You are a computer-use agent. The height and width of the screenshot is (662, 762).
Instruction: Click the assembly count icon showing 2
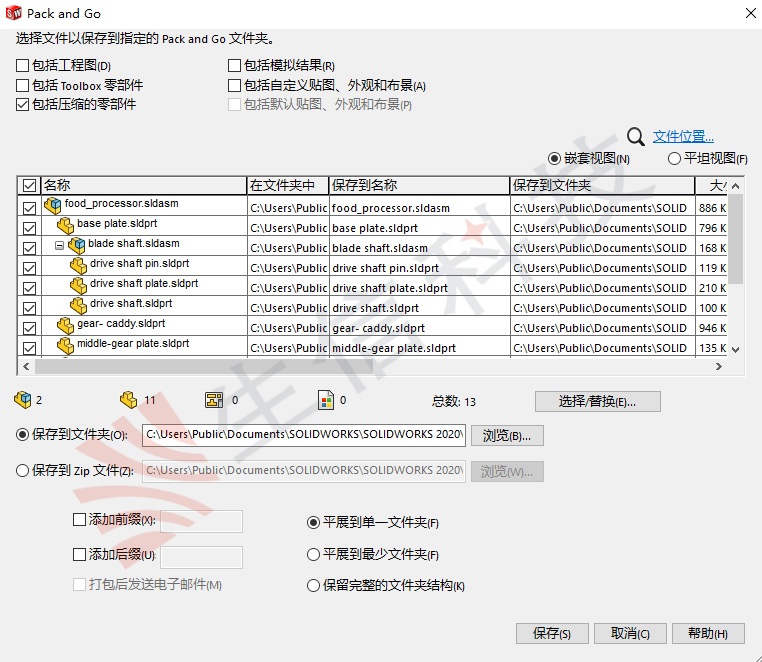[x=22, y=400]
